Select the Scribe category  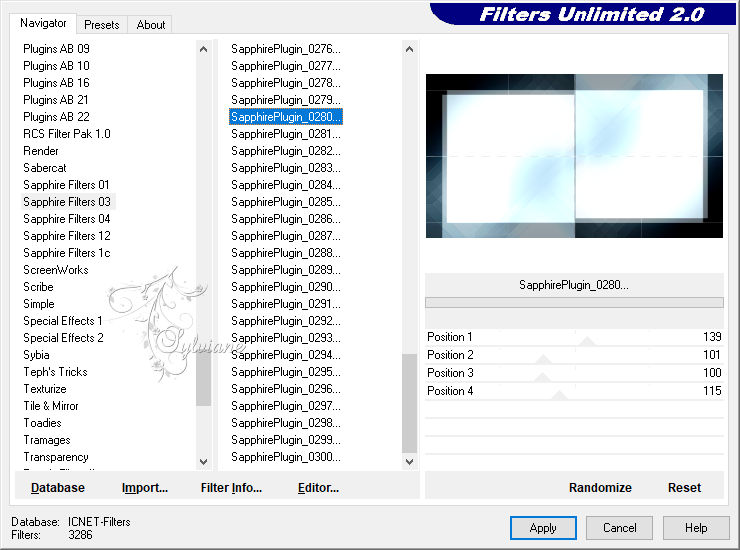pos(38,287)
